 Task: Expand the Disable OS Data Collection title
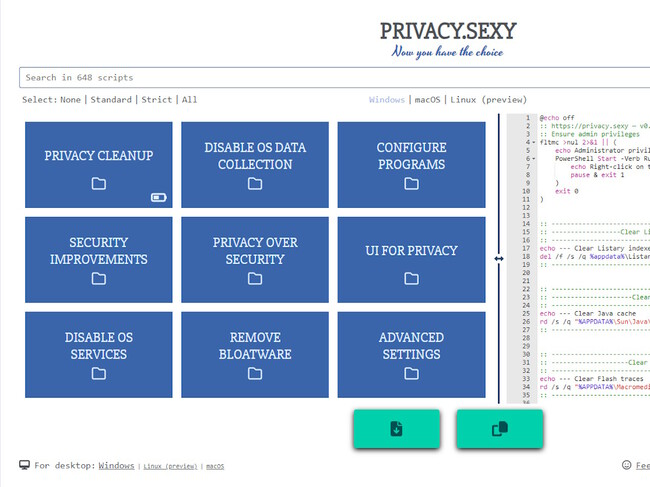[x=255, y=156]
